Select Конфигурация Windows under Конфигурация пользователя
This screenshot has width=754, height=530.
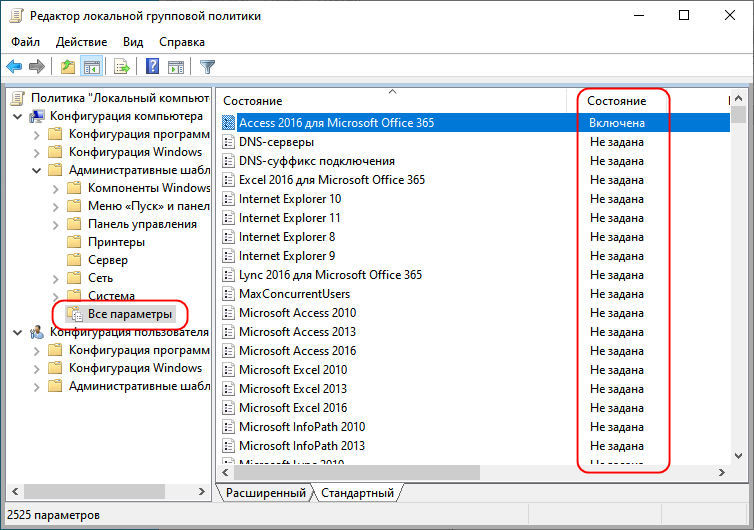tap(136, 368)
